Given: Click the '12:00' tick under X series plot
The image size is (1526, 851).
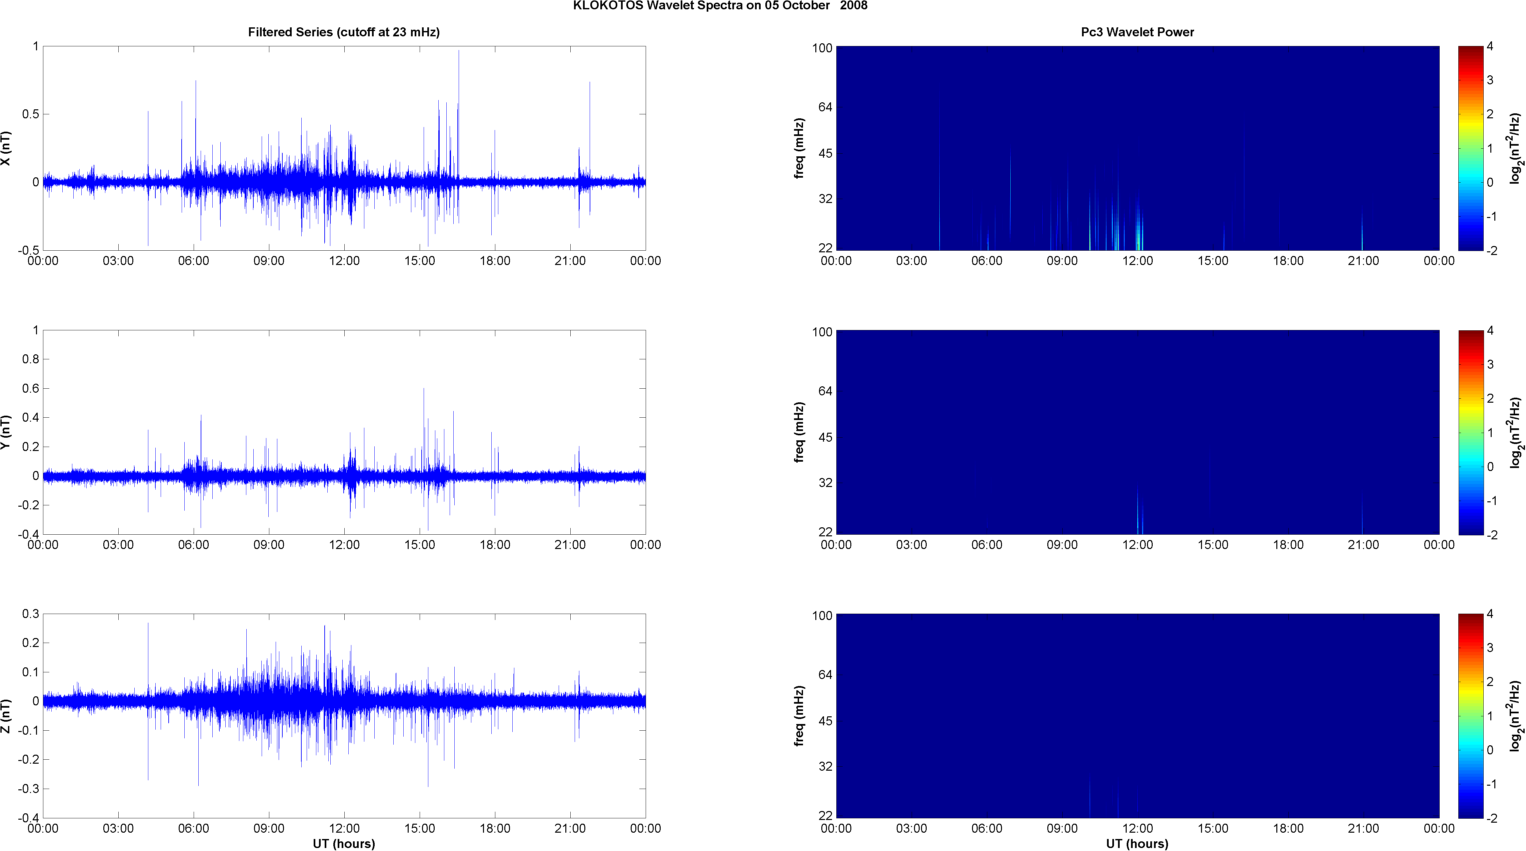Looking at the screenshot, I should pos(344,261).
